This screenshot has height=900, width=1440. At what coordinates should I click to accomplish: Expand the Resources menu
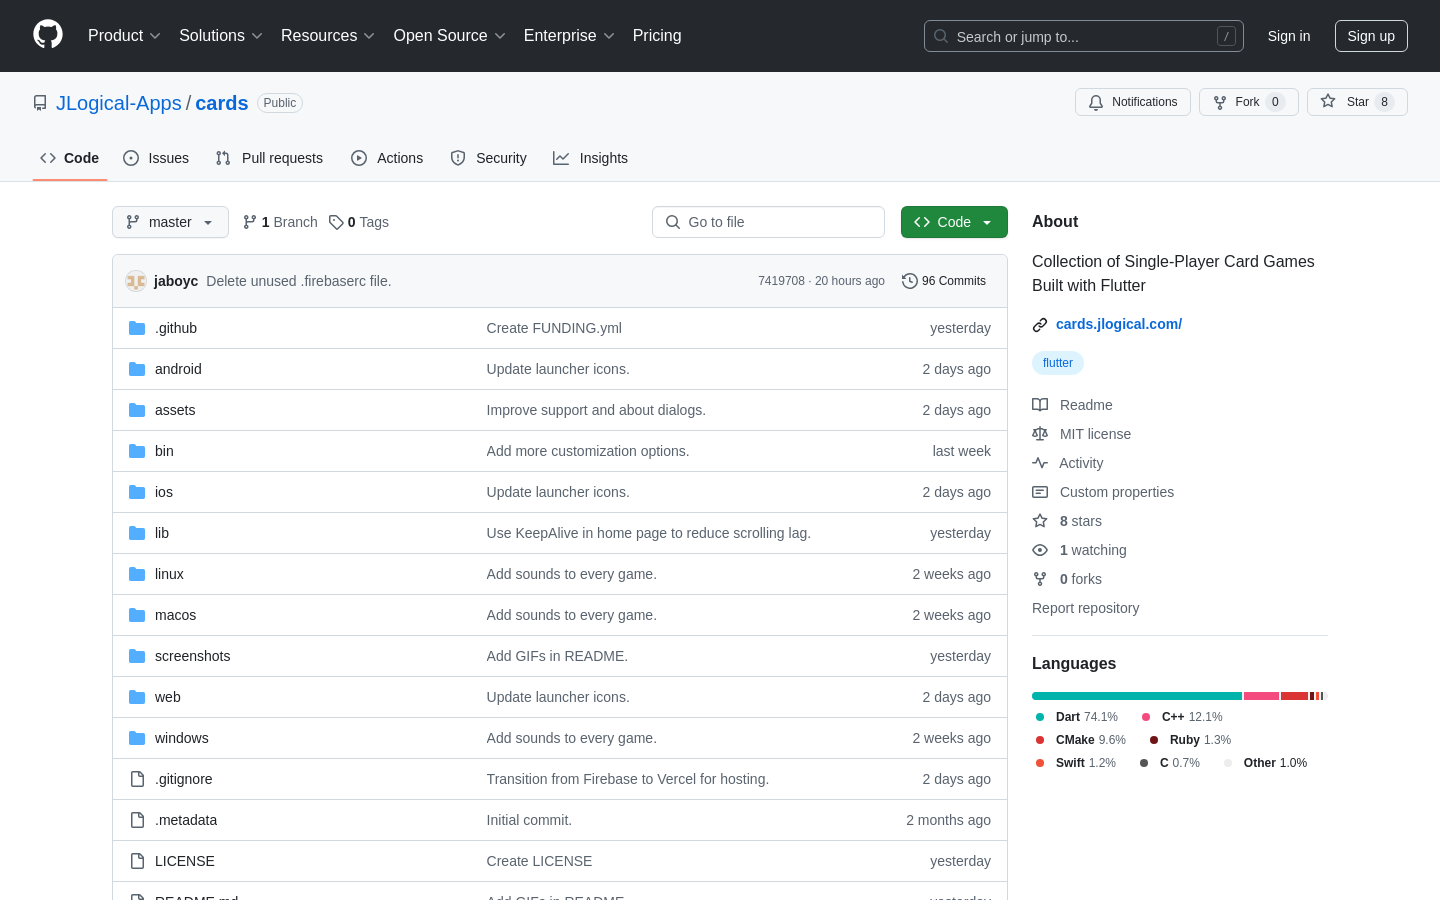tap(328, 36)
